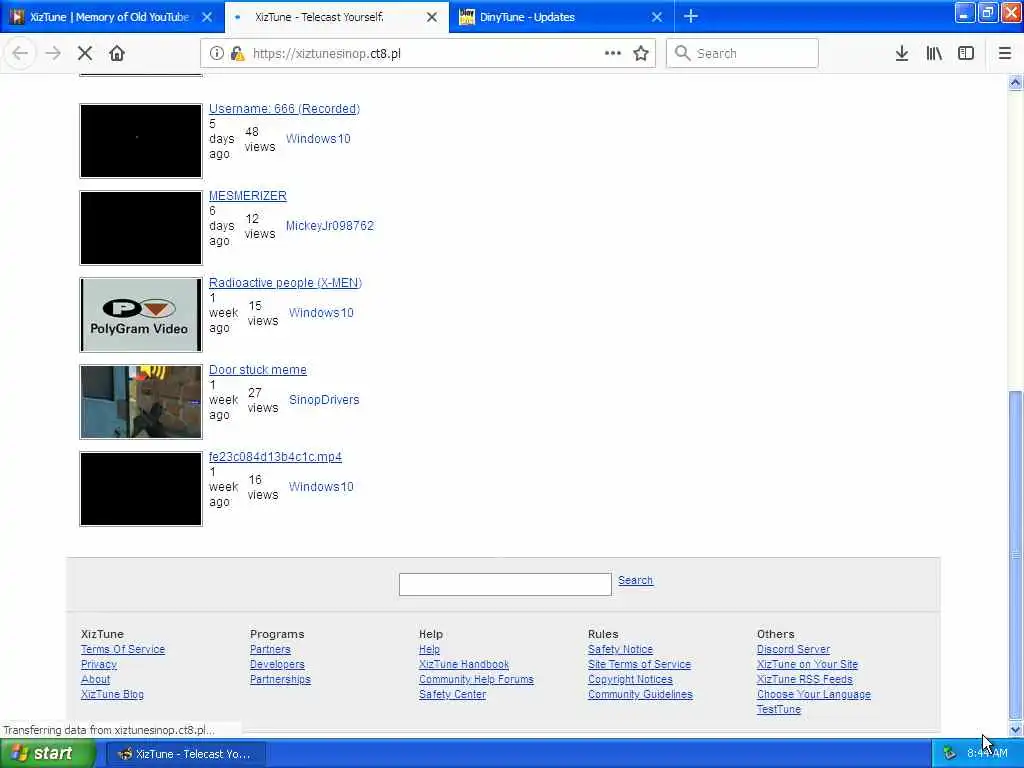
Task: Click the MESMERIZER video thumbnail
Action: pyautogui.click(x=141, y=227)
